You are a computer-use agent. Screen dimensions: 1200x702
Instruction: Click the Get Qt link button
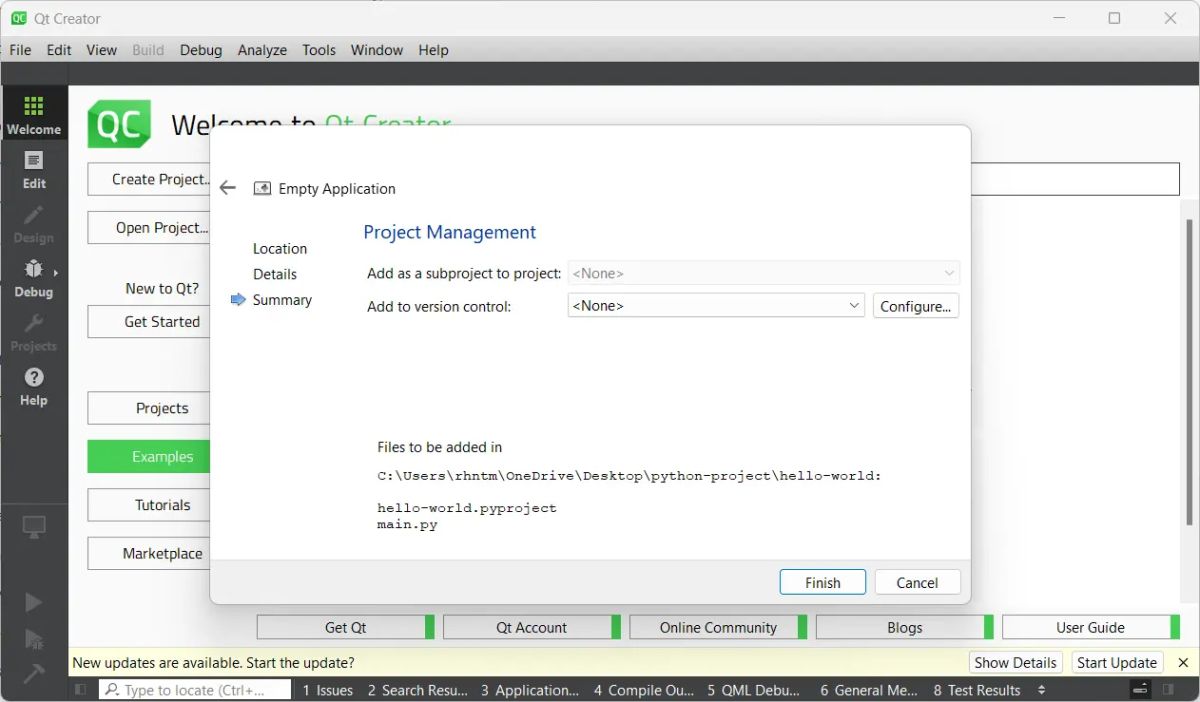pos(345,627)
